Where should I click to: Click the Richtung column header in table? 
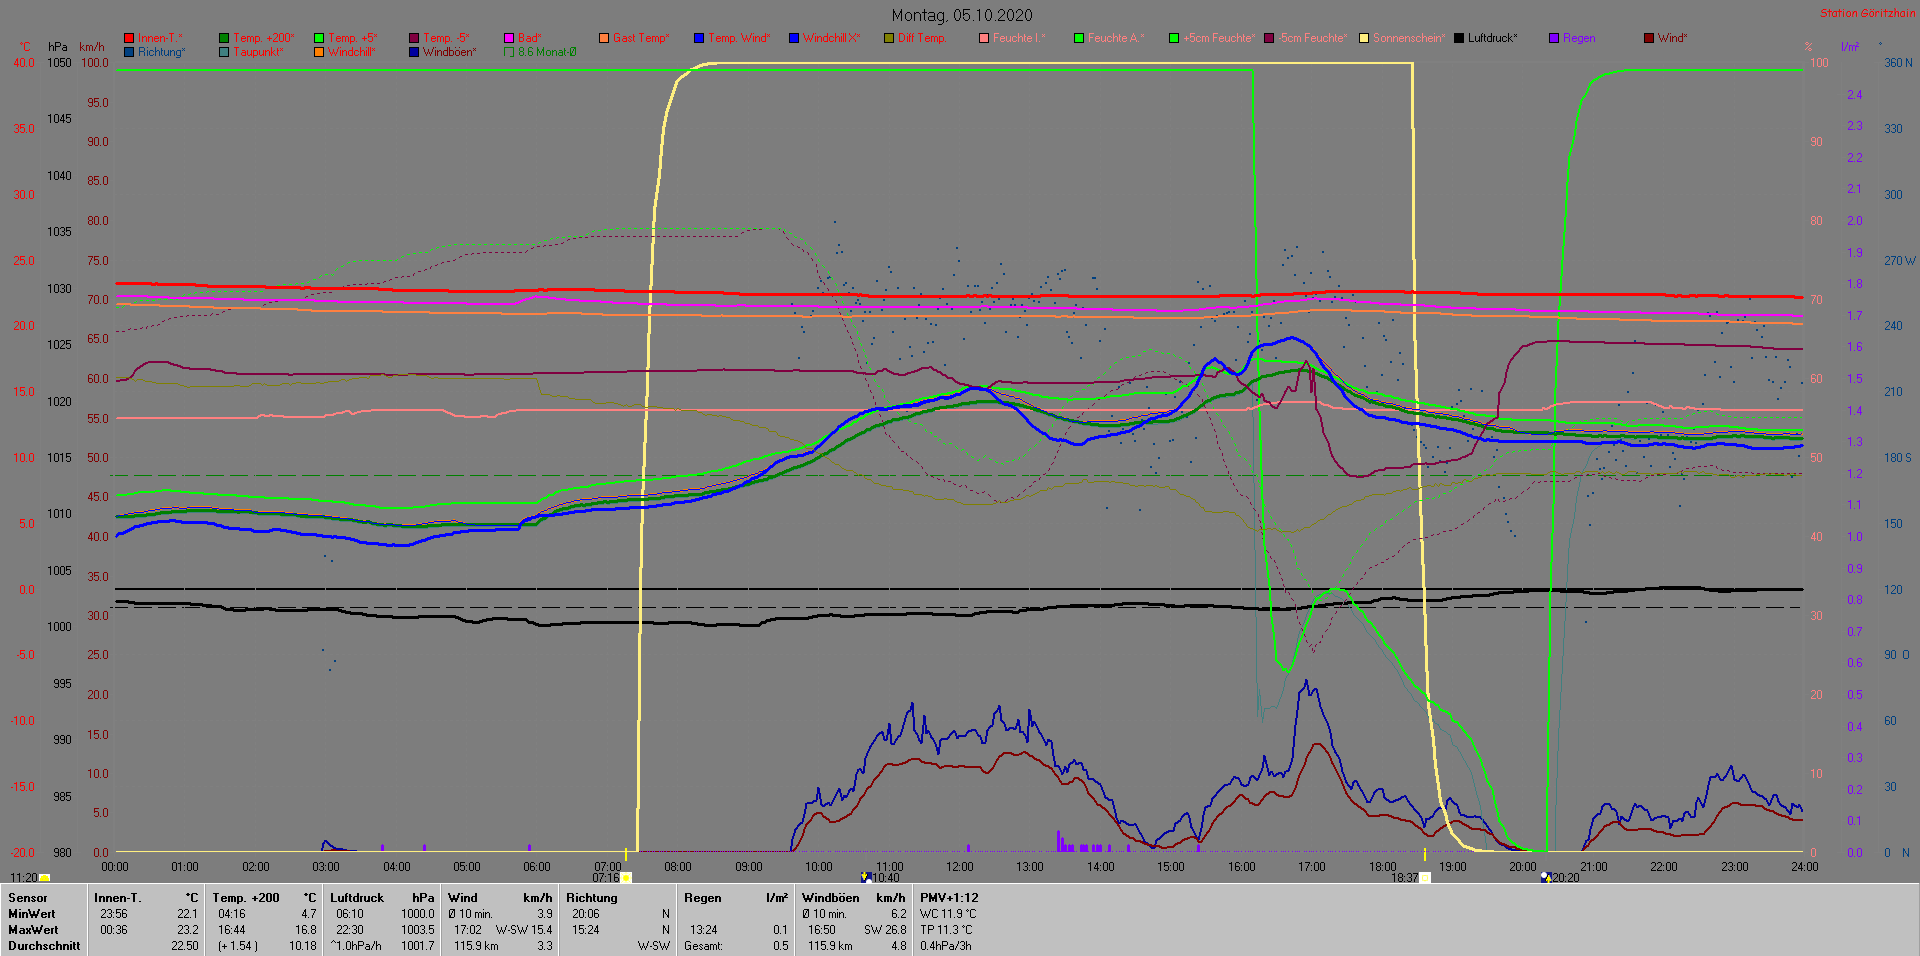592,898
